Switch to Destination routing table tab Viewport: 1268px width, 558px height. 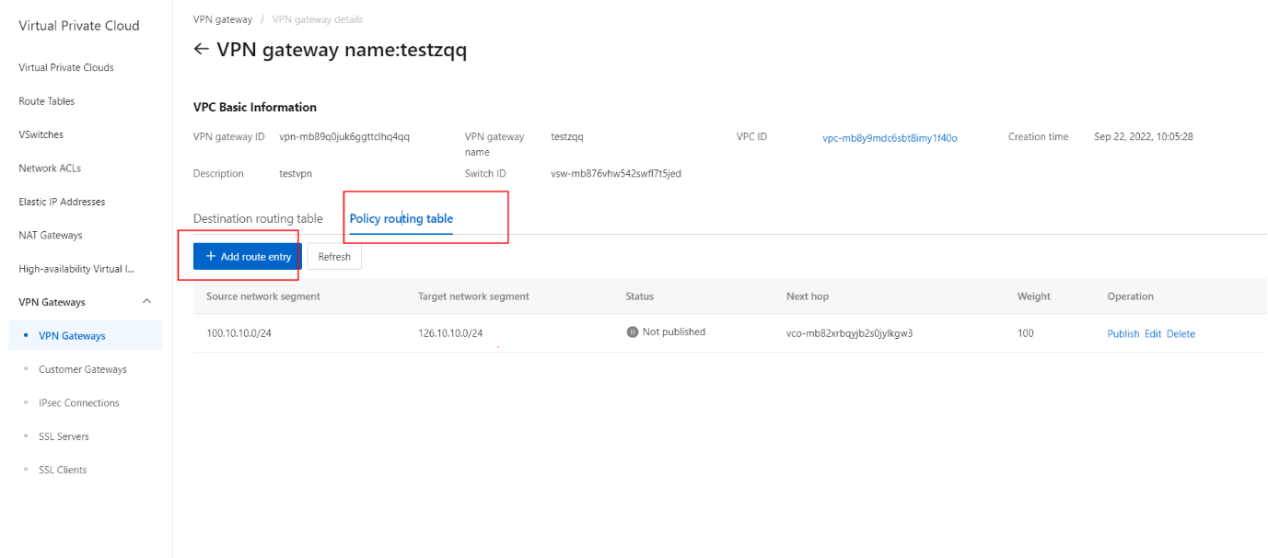[258, 219]
